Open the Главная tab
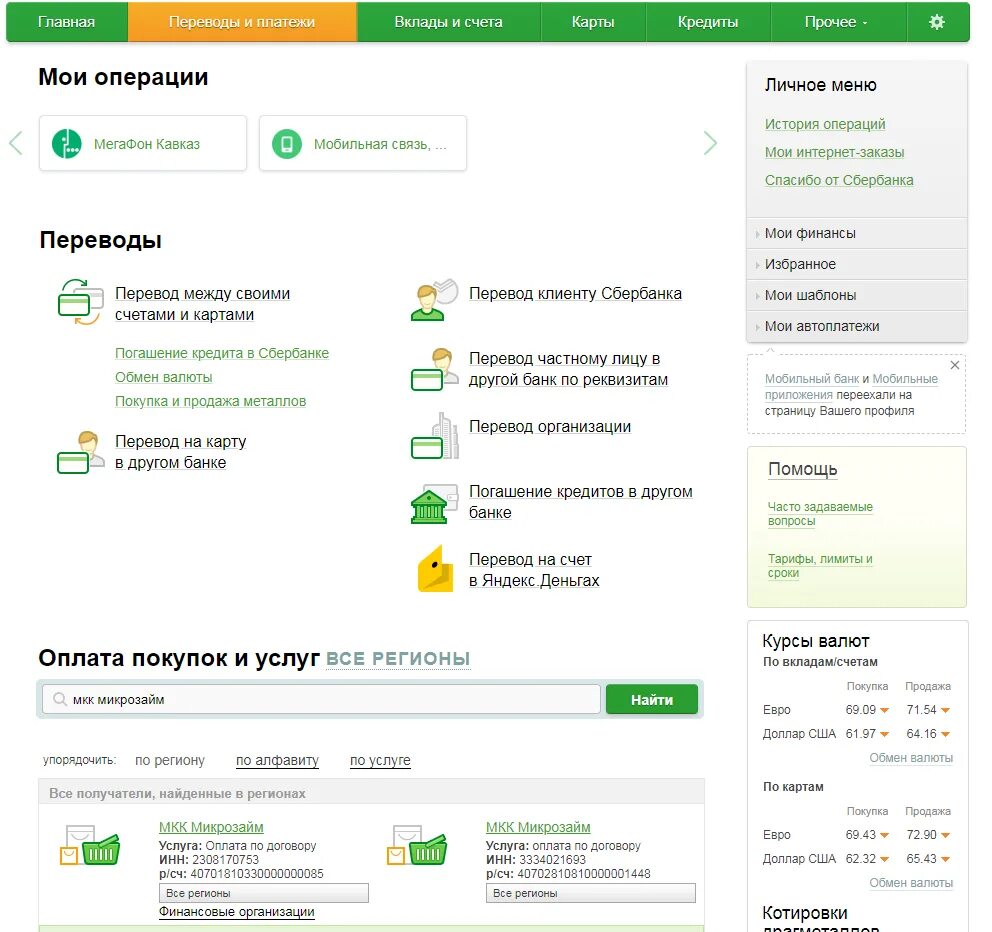The image size is (992, 932). click(66, 22)
